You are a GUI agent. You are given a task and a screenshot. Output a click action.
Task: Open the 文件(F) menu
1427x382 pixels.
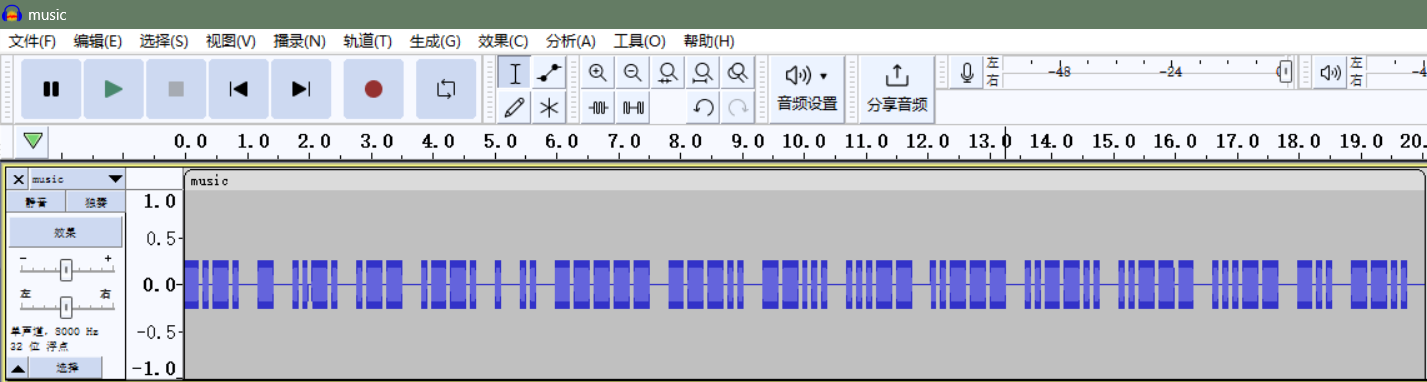coord(32,41)
